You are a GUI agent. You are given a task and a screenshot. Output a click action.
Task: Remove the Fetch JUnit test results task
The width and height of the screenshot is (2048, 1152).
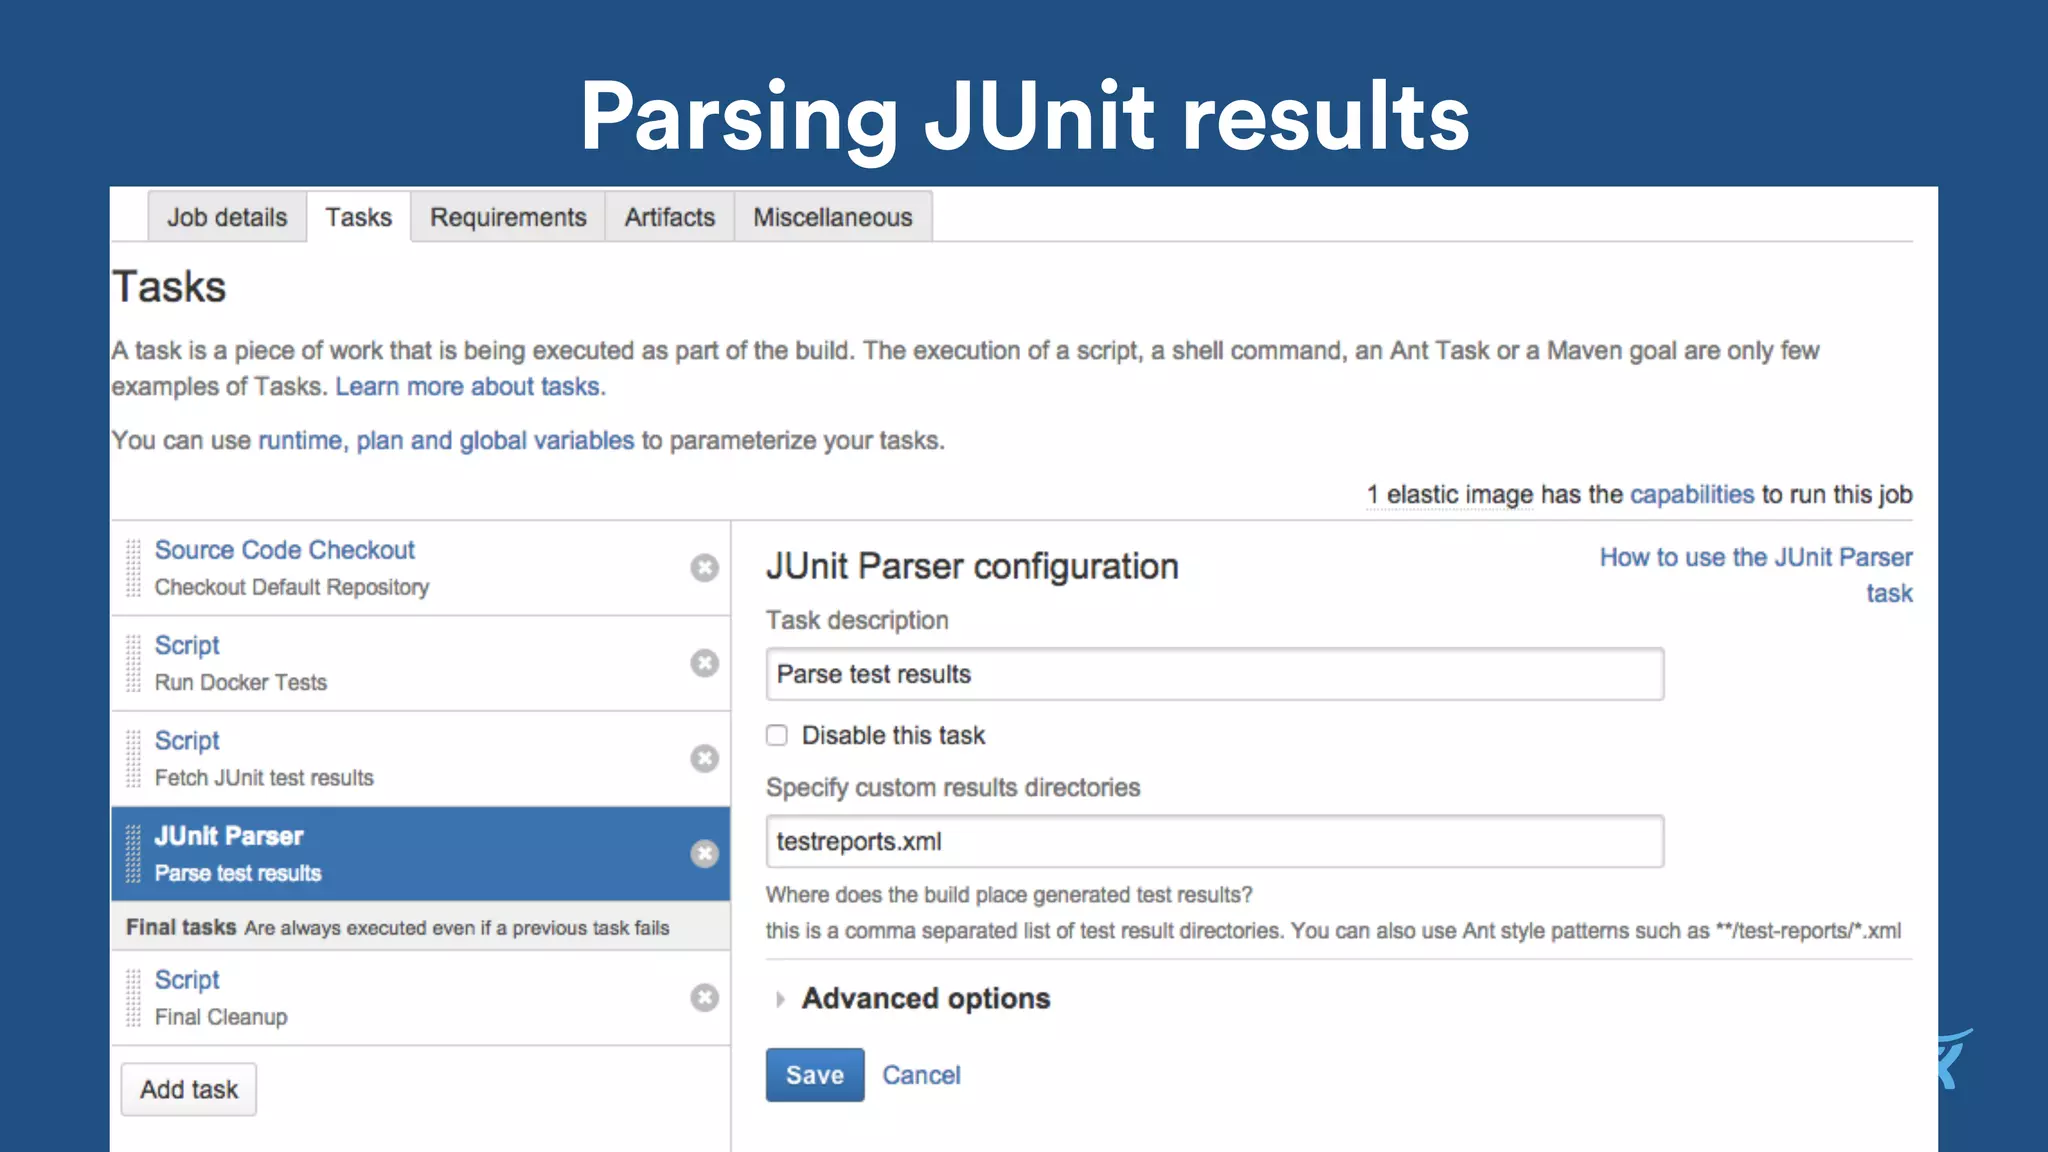click(x=704, y=758)
